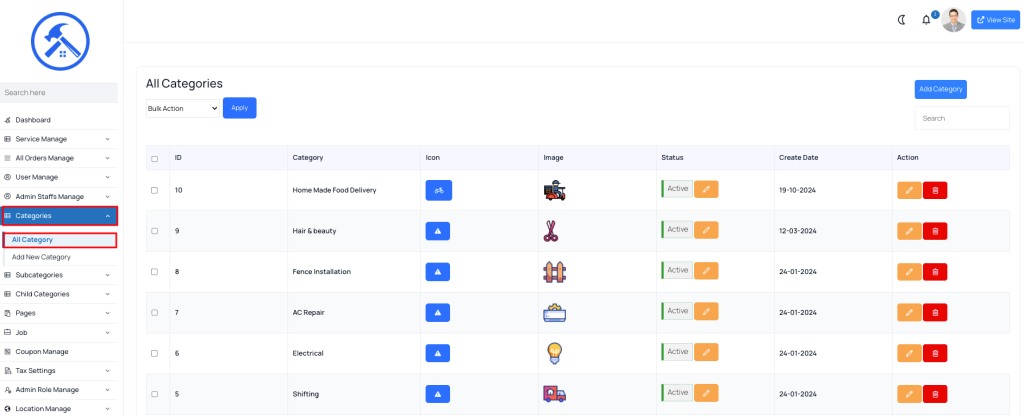Screen dimensions: 1024x416
Task: Check the box for category ID 8
Action: coord(154,272)
